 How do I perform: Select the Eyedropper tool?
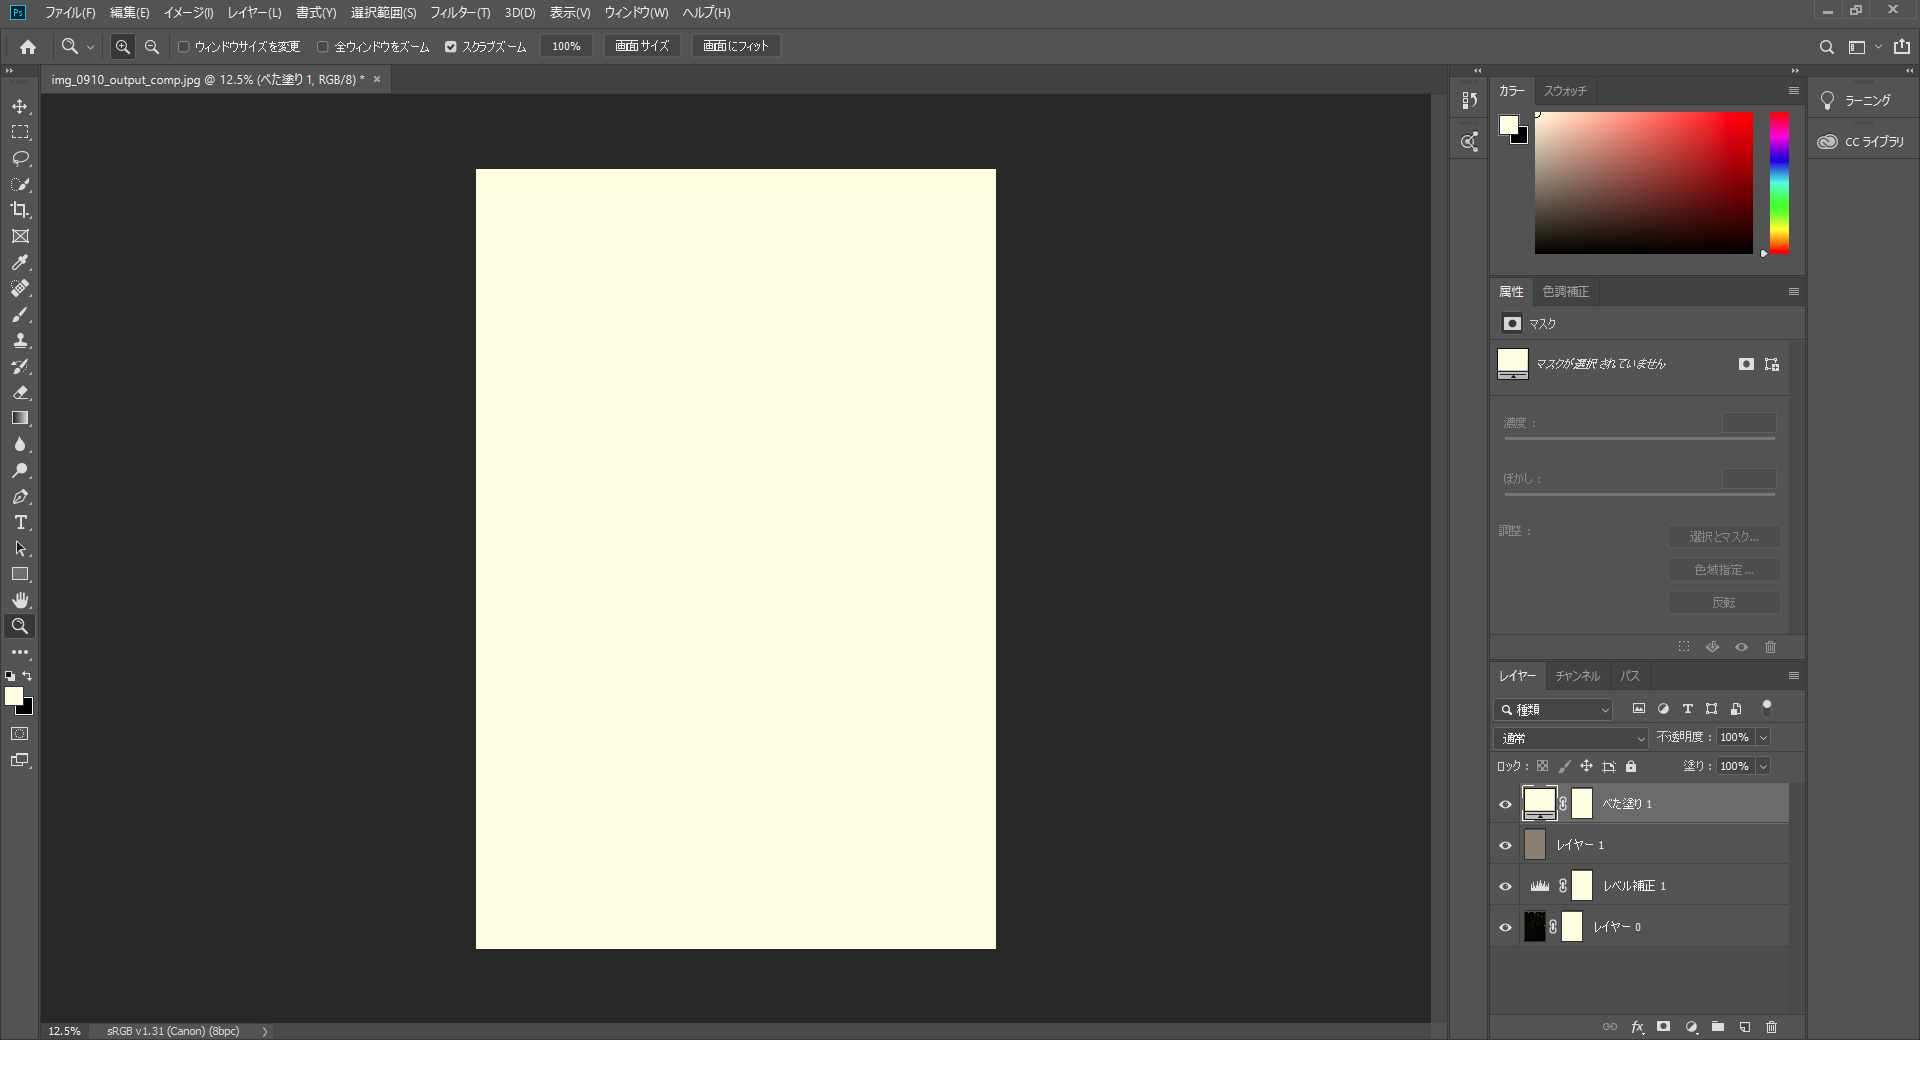[20, 262]
